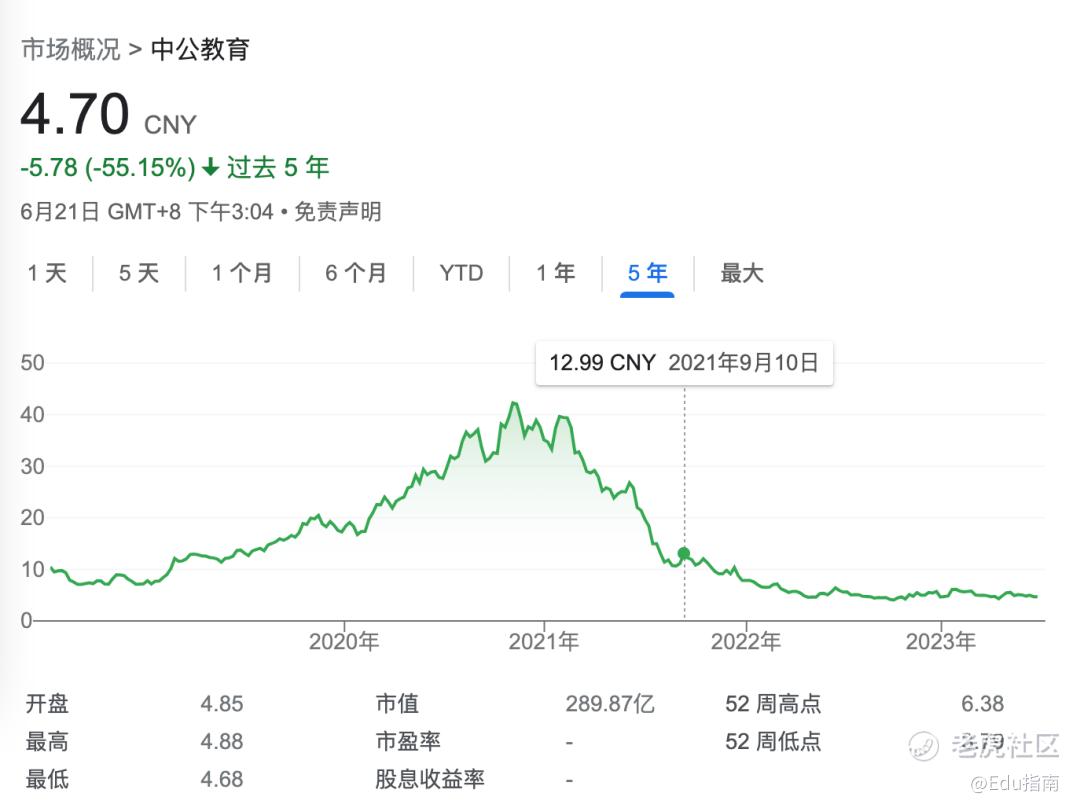Click the green data point marker on chart
The height and width of the screenshot is (808, 1080).
[x=684, y=553]
